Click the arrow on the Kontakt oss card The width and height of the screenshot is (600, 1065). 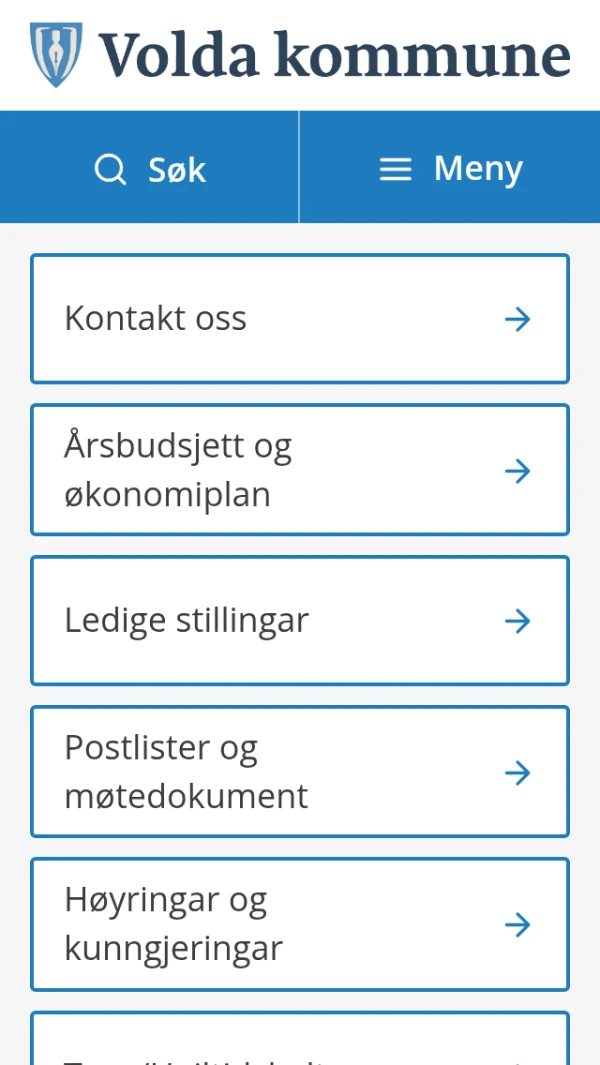tap(517, 318)
